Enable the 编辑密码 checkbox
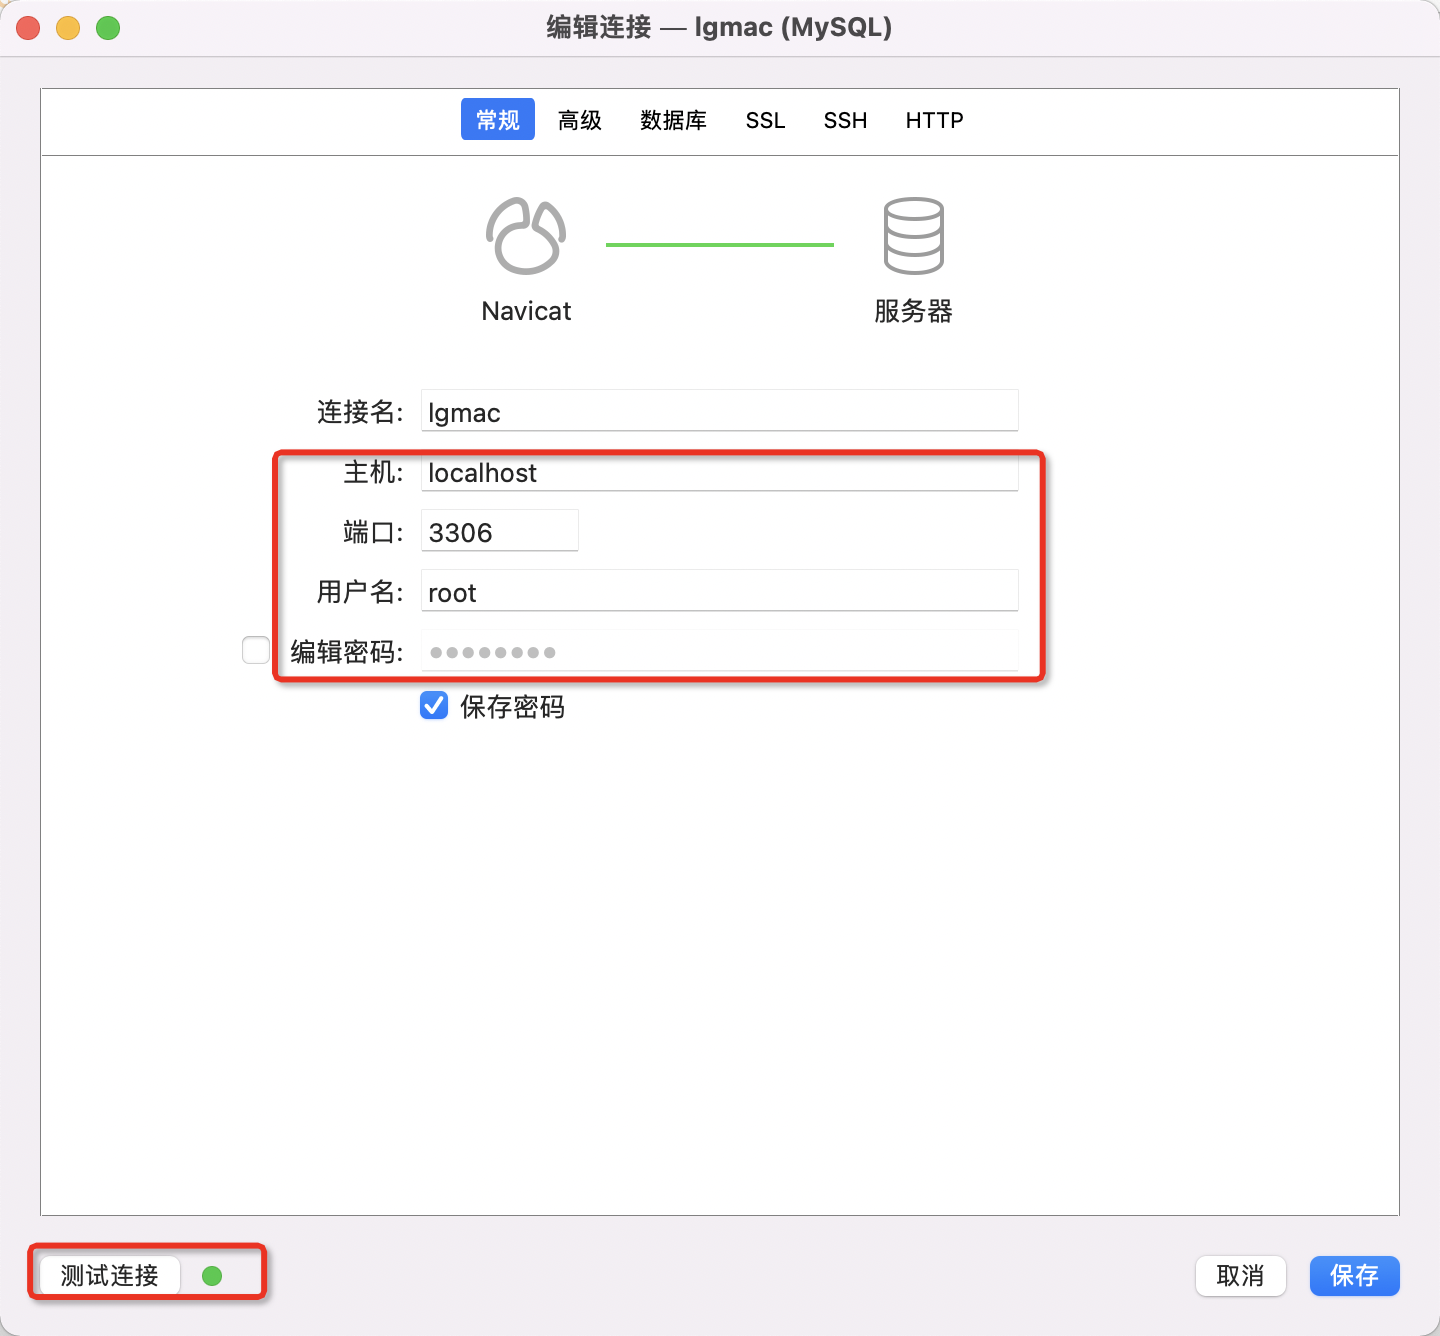Image resolution: width=1440 pixels, height=1336 pixels. click(255, 650)
